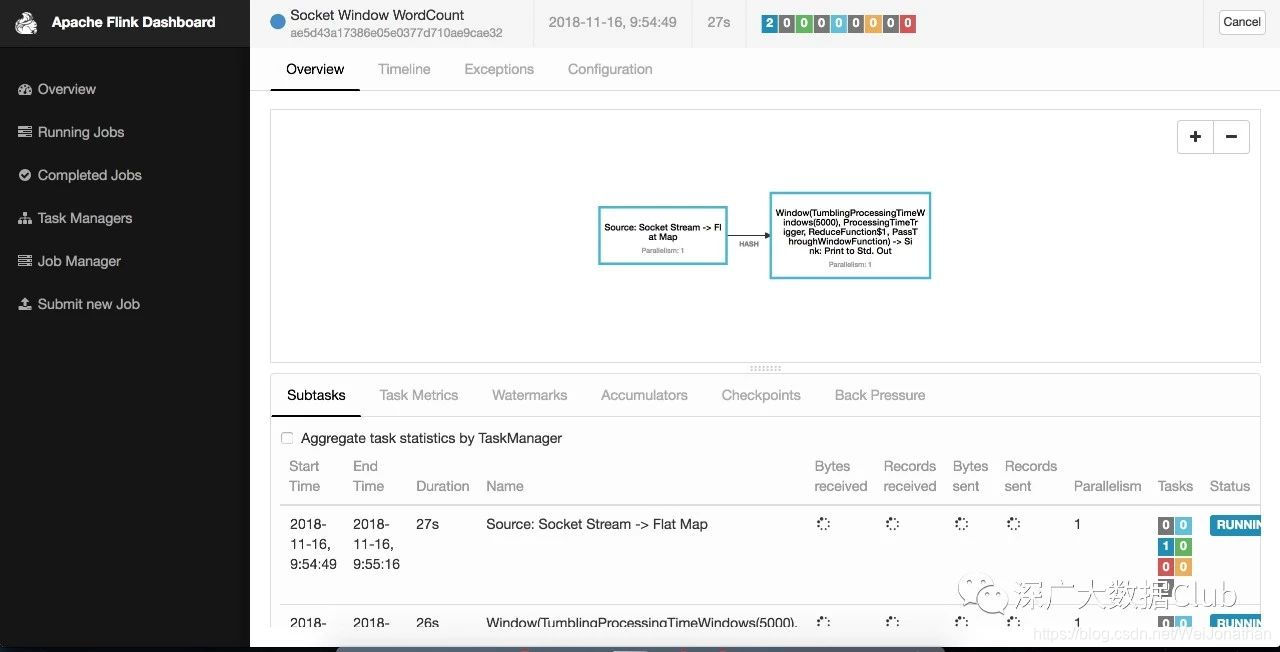Click the orange status badge in header
Image resolution: width=1280 pixels, height=652 pixels.
pos(872,22)
